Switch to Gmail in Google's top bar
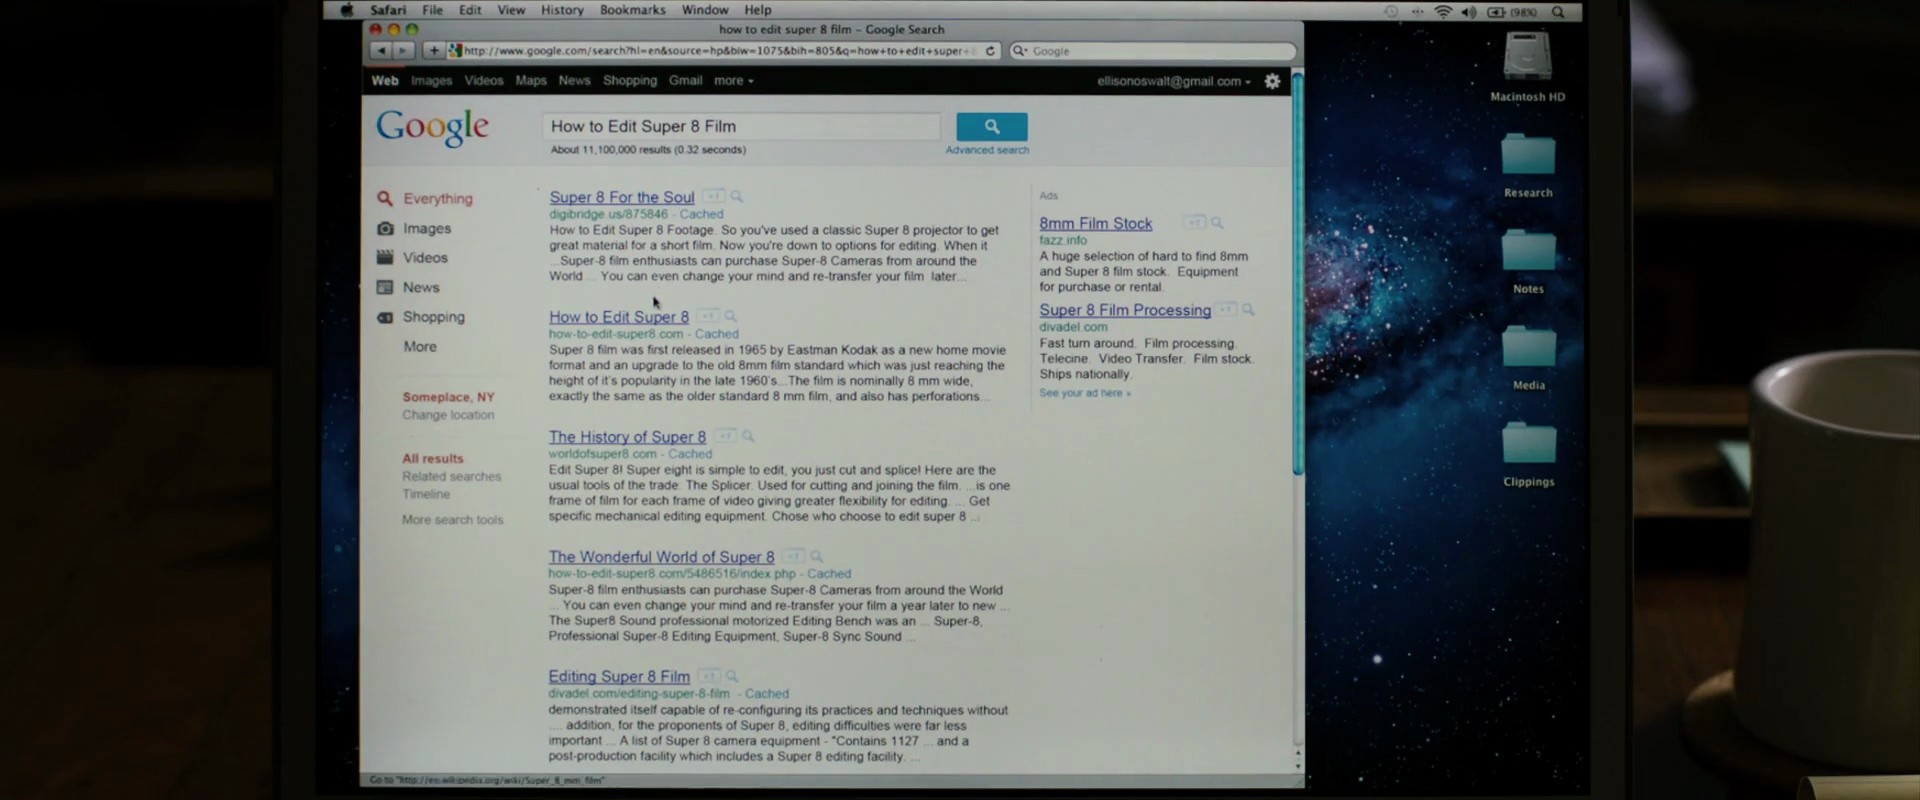Screen dimensions: 1920x800 pos(685,81)
